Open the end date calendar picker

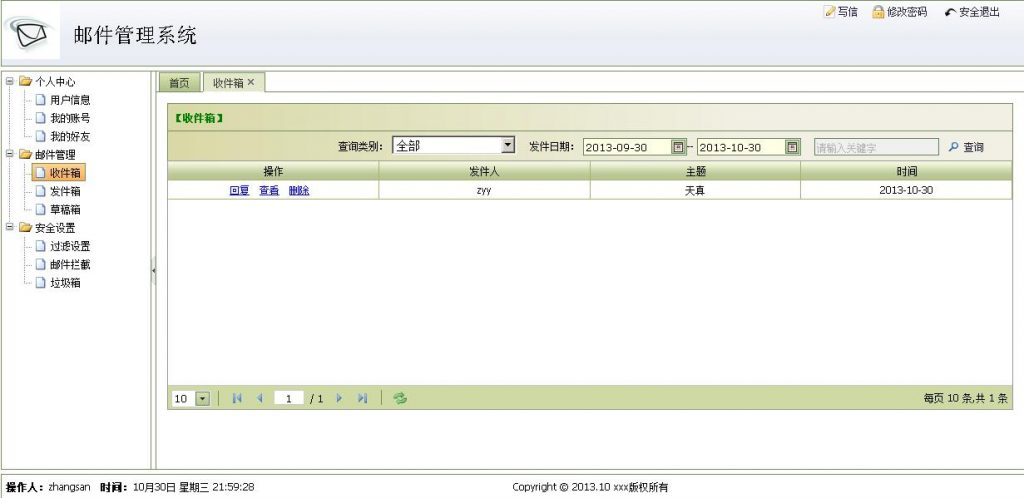point(792,147)
